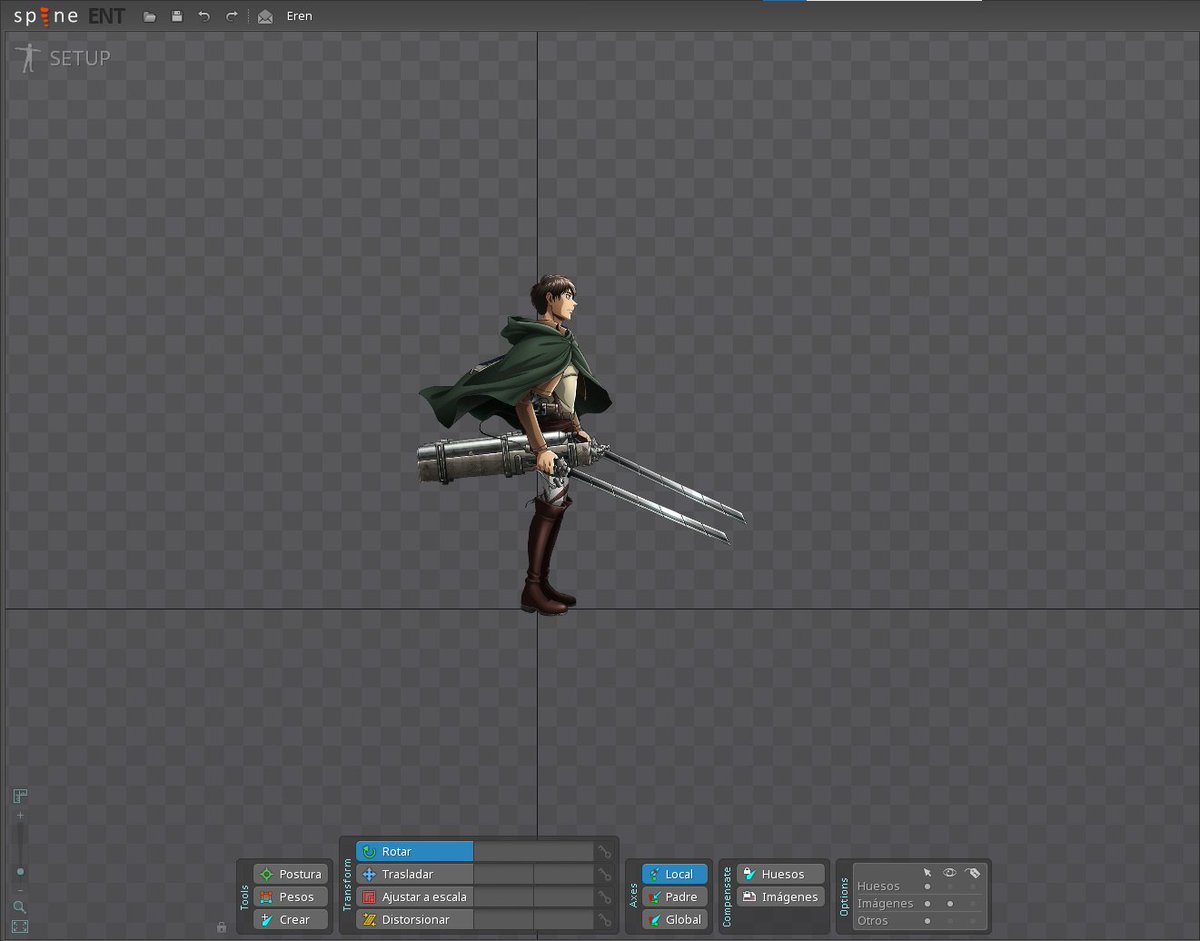Toggle selectability for Otros in Options
The height and width of the screenshot is (941, 1200).
pyautogui.click(x=927, y=921)
